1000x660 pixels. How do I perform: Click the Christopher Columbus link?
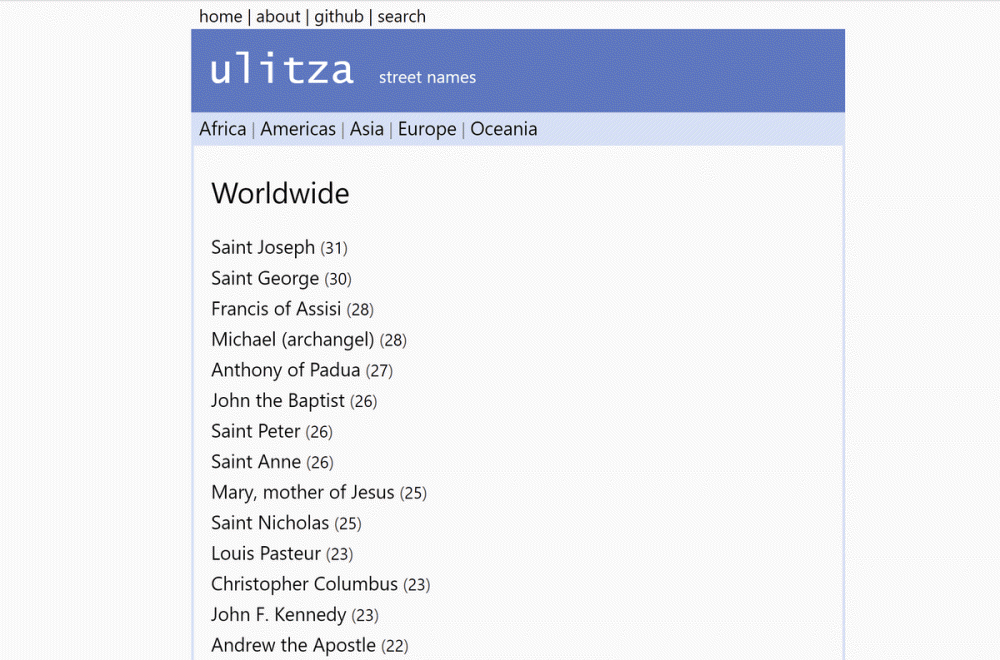click(304, 584)
